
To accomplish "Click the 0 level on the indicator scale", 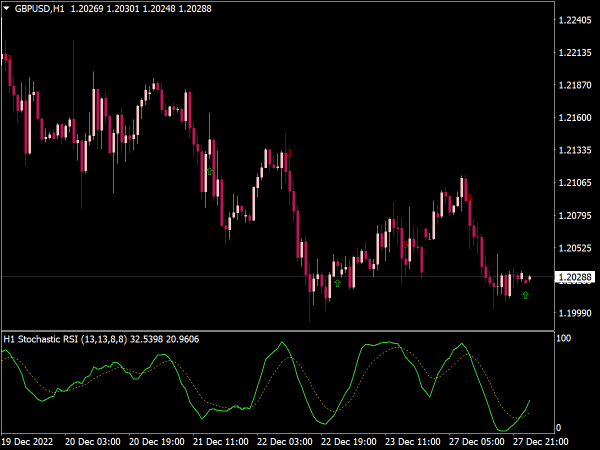I will click(559, 428).
